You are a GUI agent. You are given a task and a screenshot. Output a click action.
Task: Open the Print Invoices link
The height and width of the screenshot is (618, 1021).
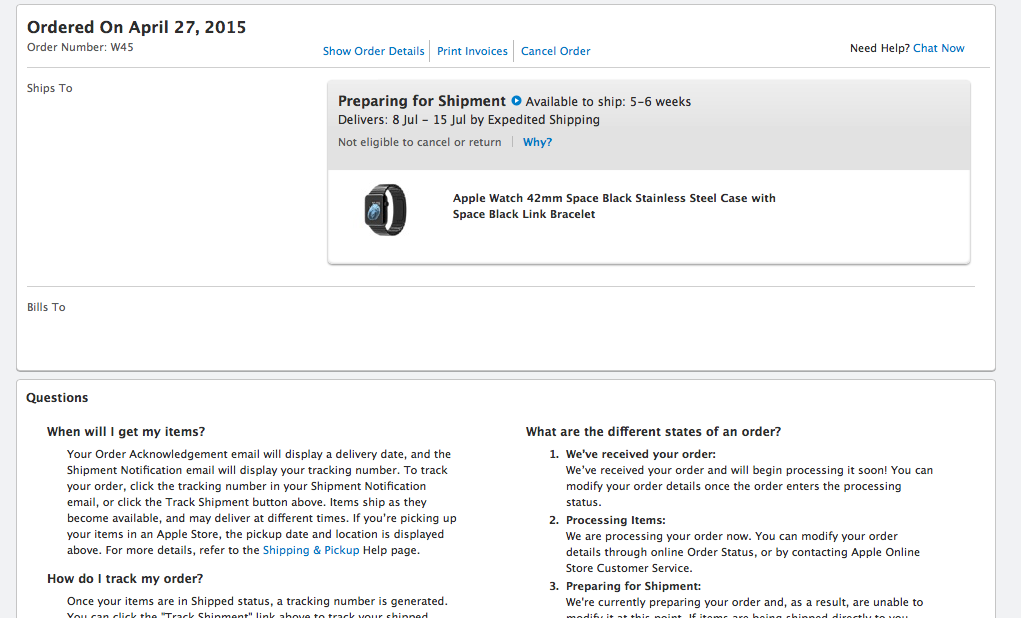(472, 51)
